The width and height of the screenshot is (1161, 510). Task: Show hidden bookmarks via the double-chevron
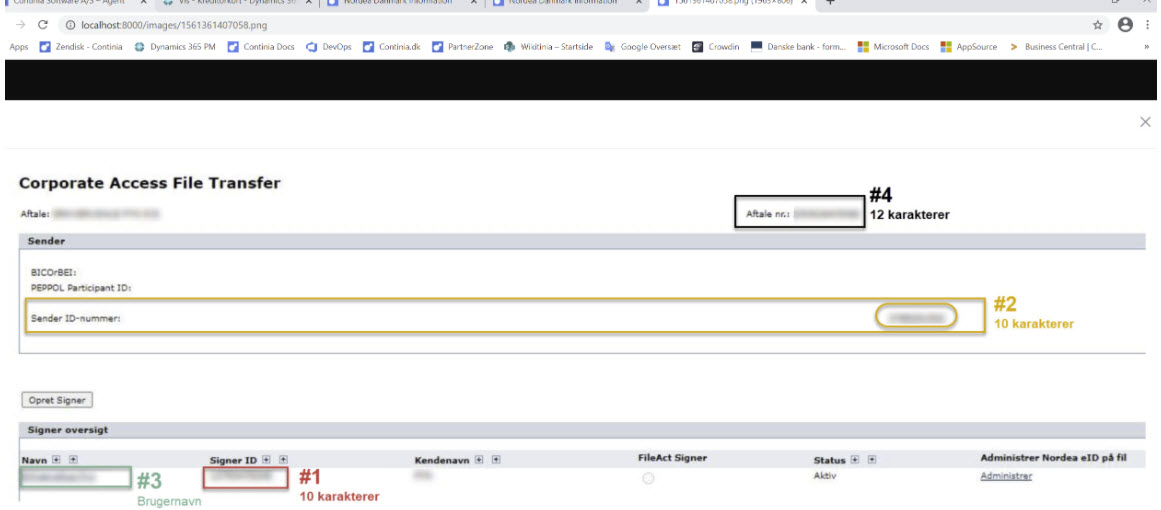1146,47
